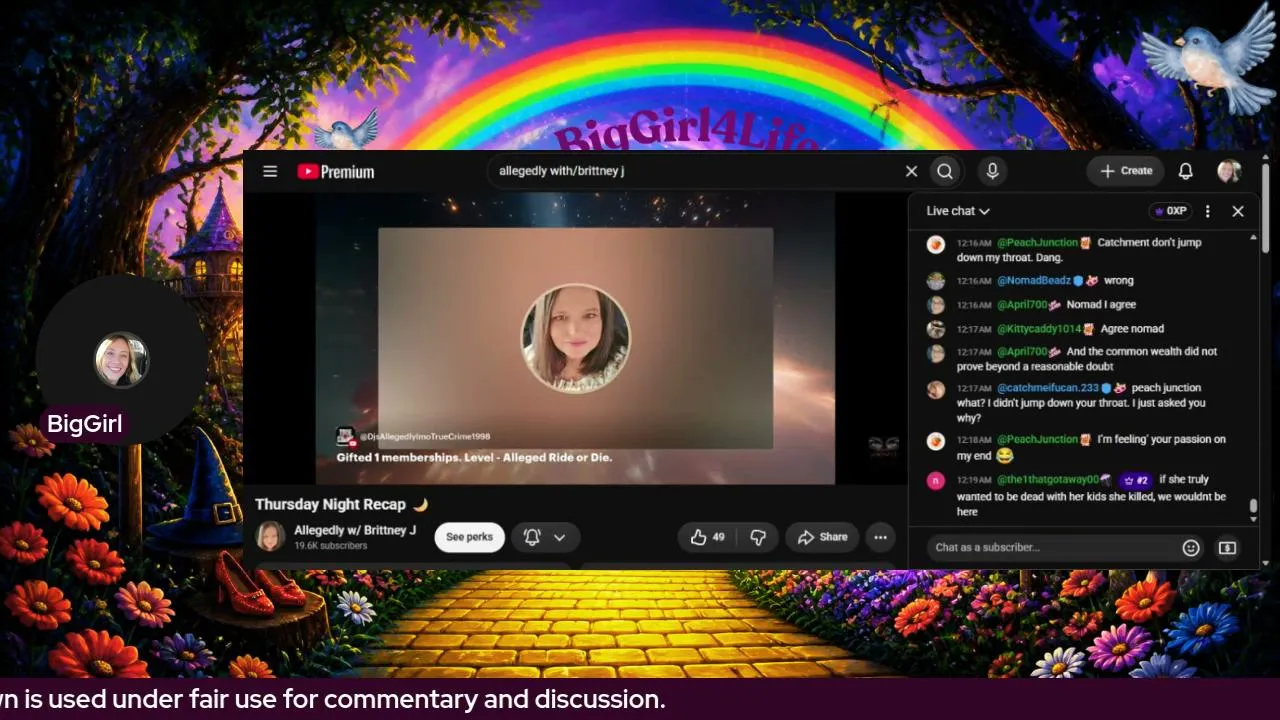Viewport: 1280px width, 720px height.
Task: Open the emoji picker in chat
Action: (x=1190, y=547)
